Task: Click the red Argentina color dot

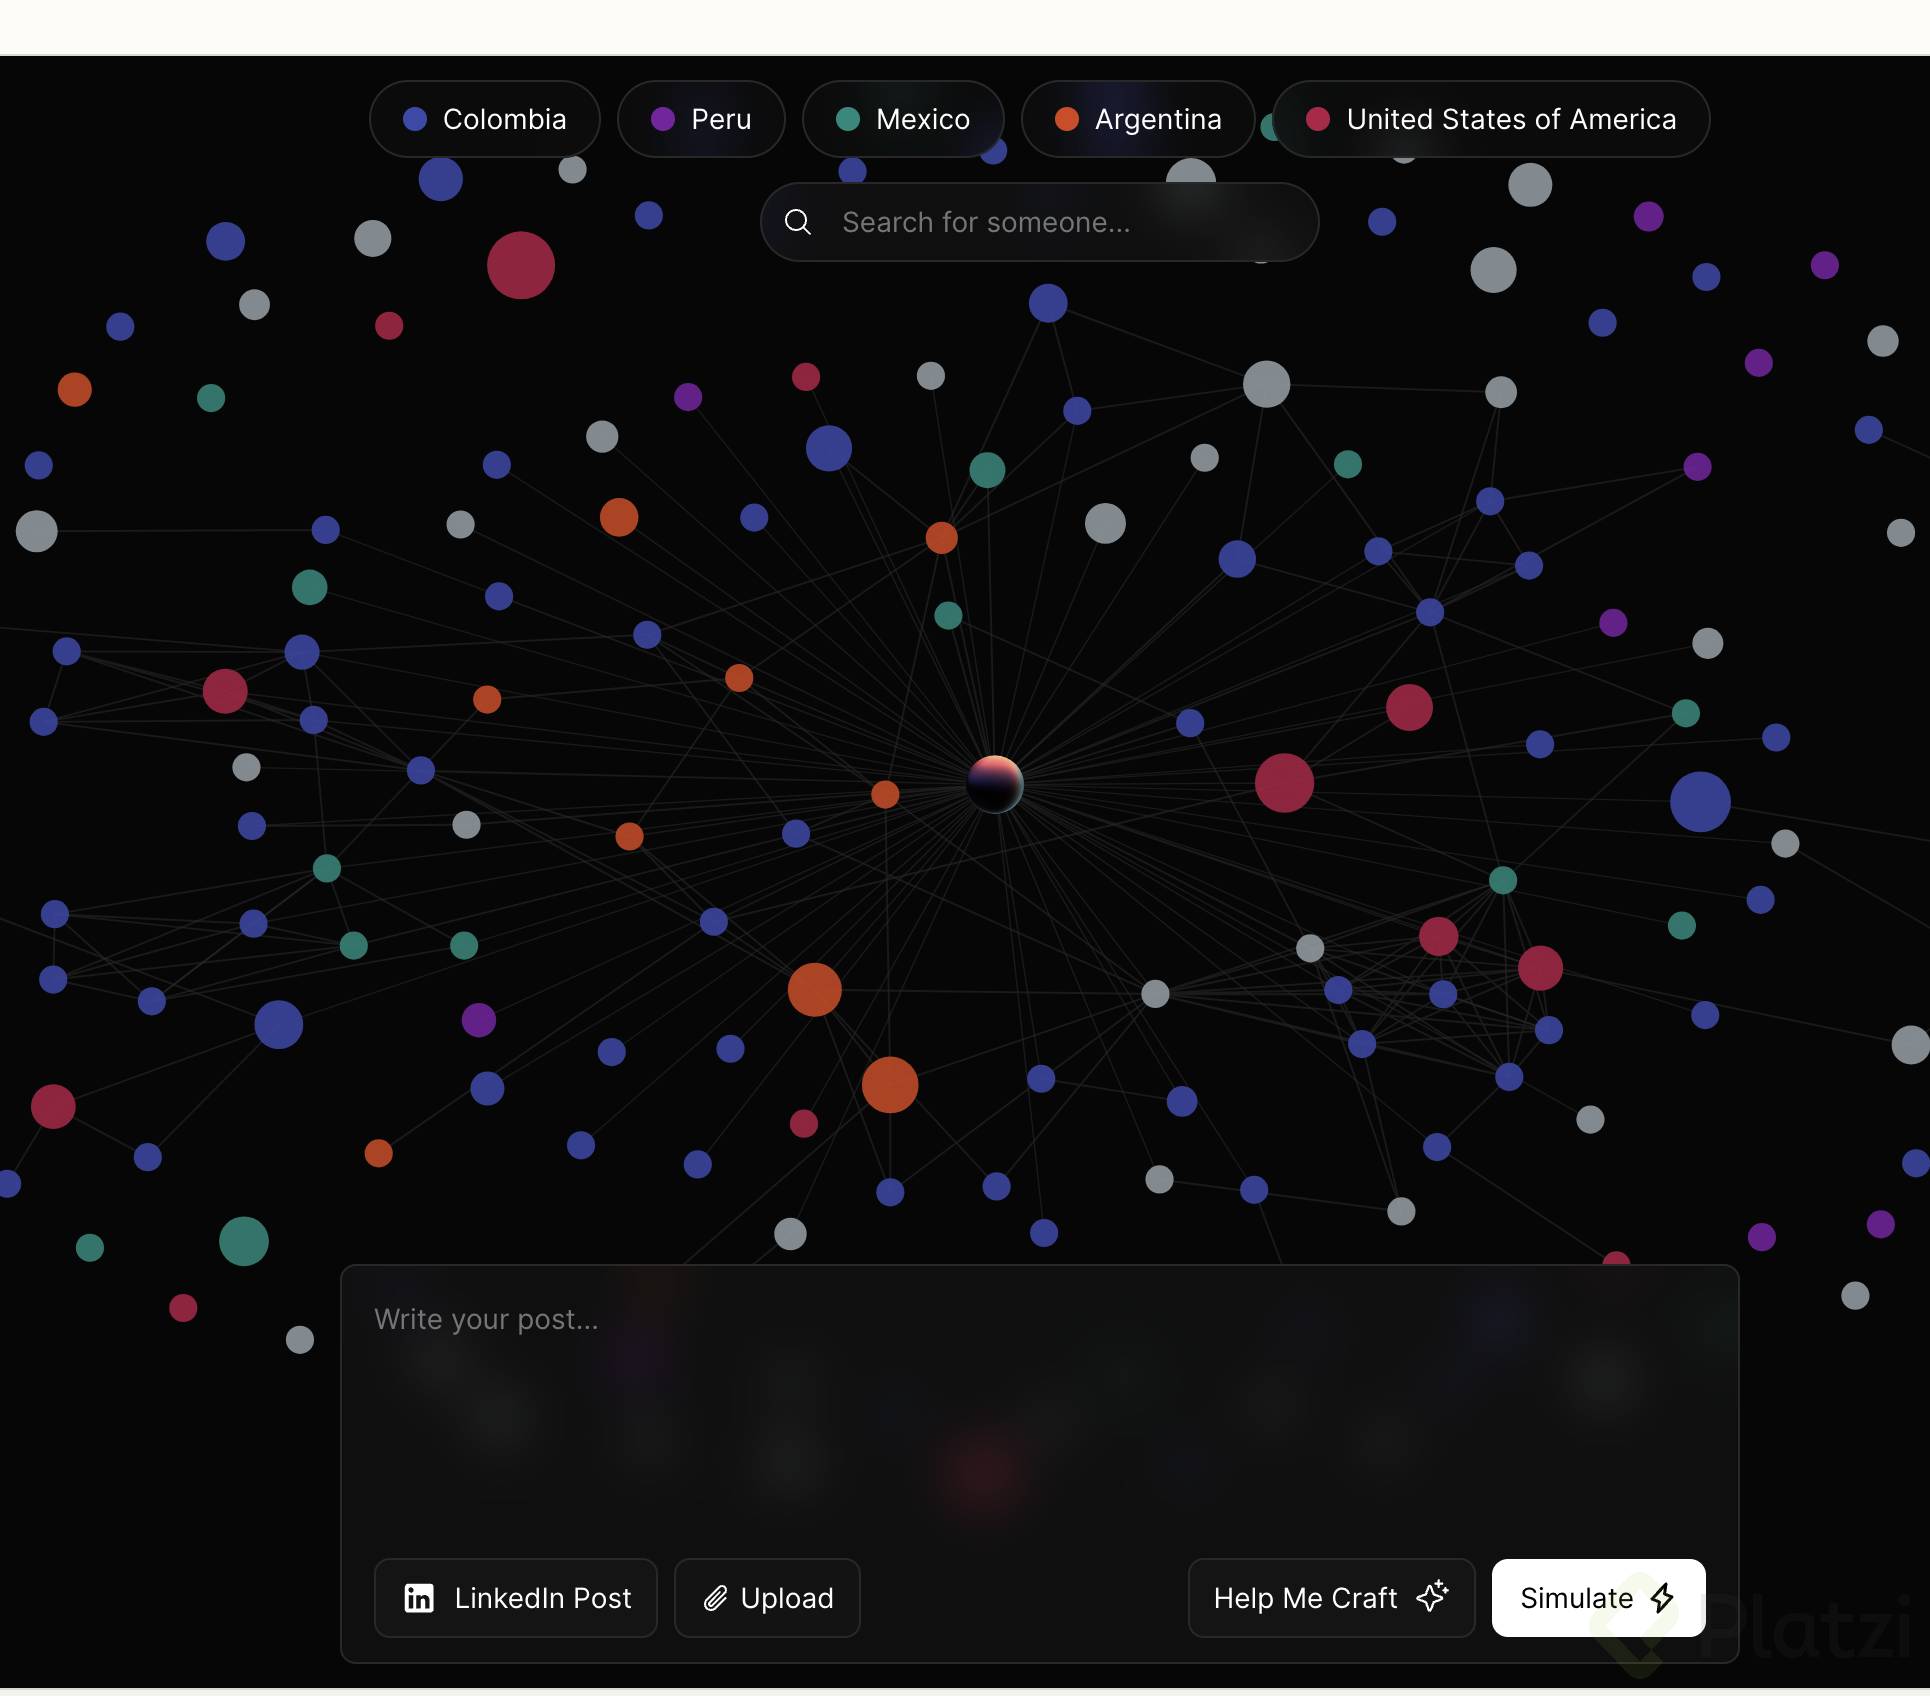Action: pos(1067,119)
